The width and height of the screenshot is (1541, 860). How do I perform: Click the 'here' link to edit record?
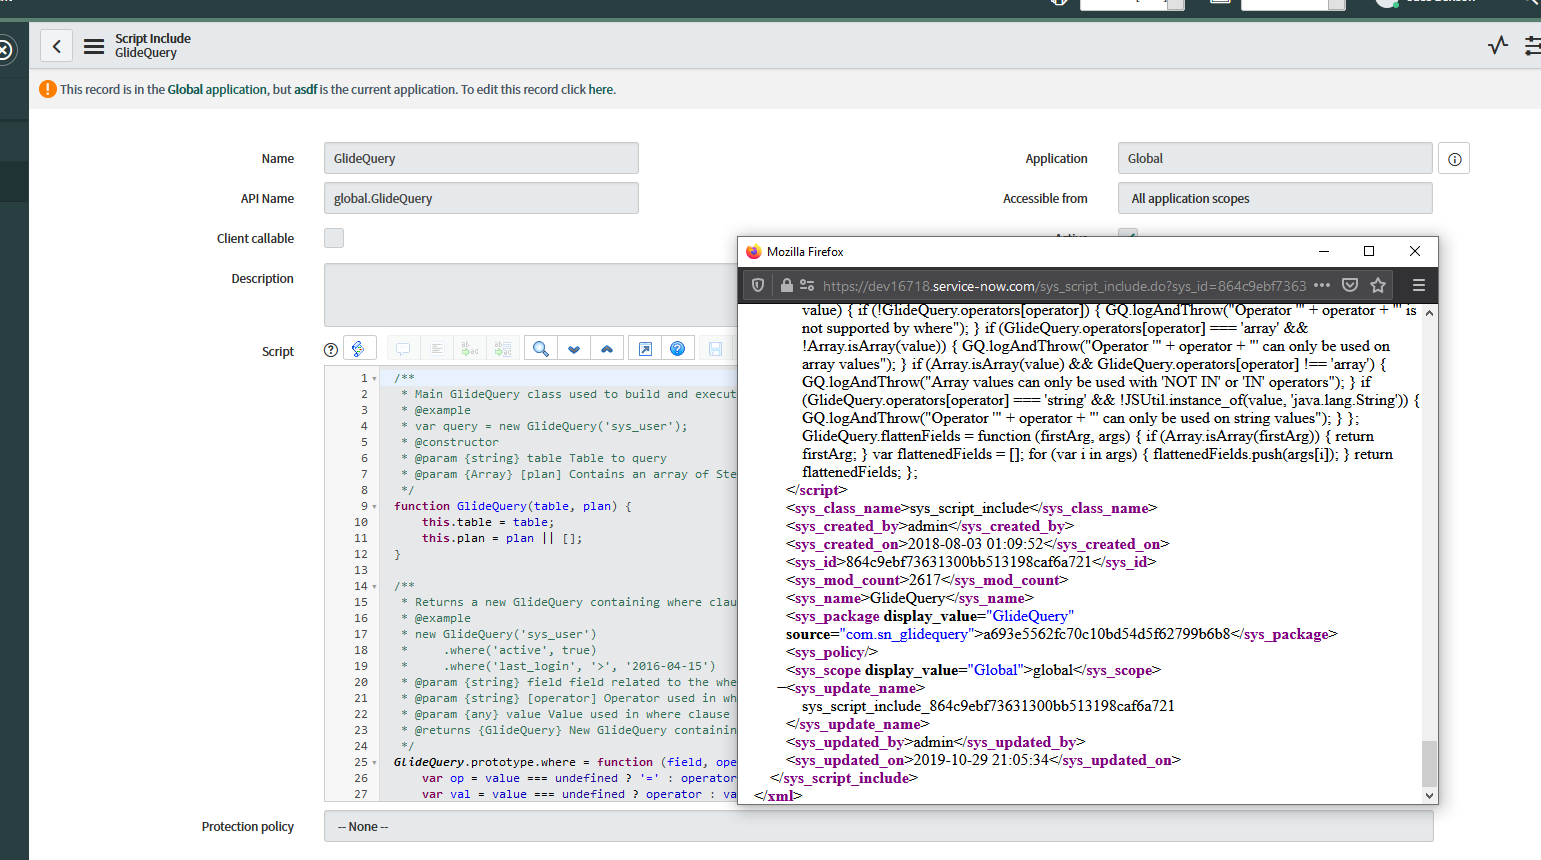[x=600, y=90]
